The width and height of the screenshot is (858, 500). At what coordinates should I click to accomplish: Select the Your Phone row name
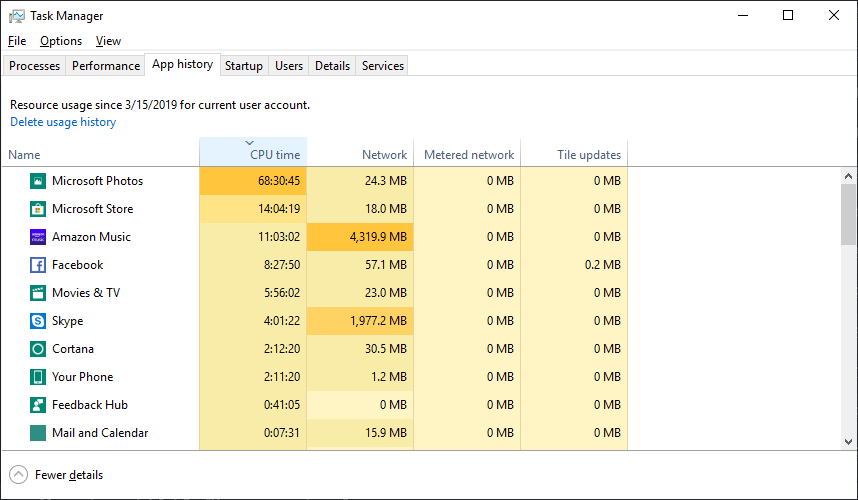tap(83, 377)
